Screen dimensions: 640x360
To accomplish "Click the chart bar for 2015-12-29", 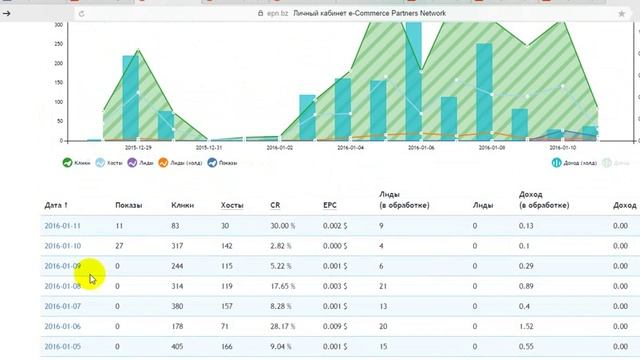I will 131,98.
